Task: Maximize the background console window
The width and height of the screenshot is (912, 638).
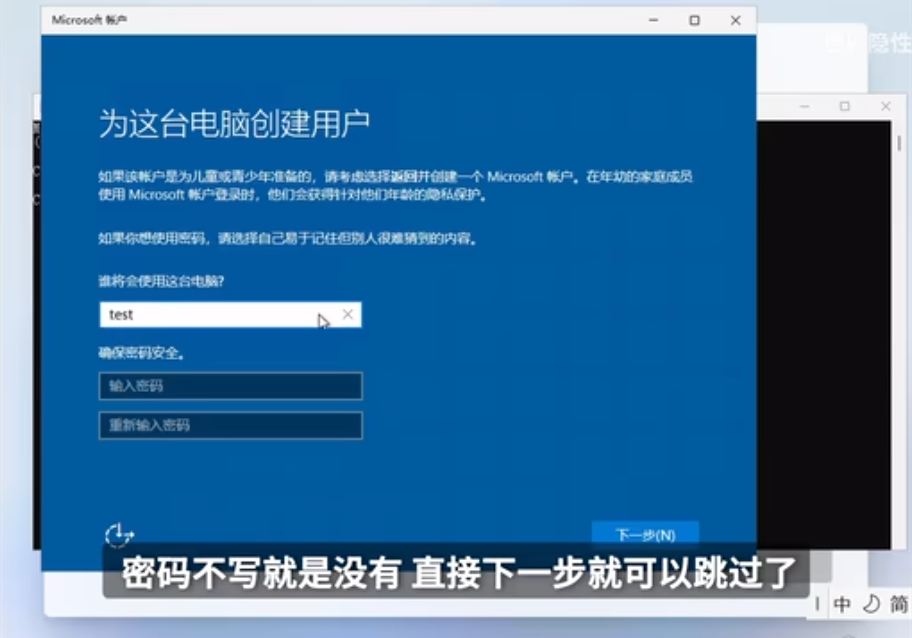Action: point(845,106)
